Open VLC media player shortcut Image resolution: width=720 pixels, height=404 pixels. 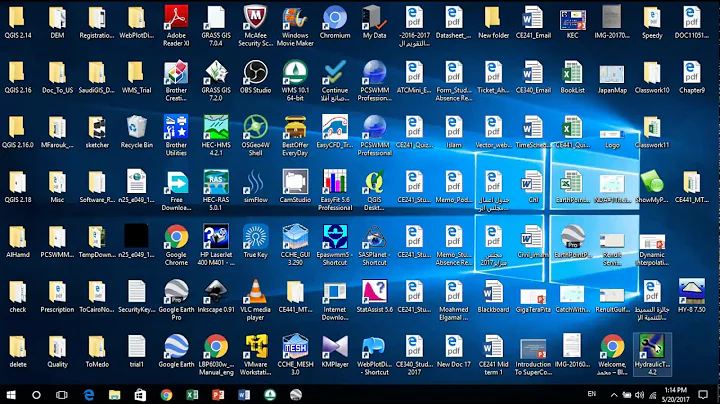click(255, 300)
